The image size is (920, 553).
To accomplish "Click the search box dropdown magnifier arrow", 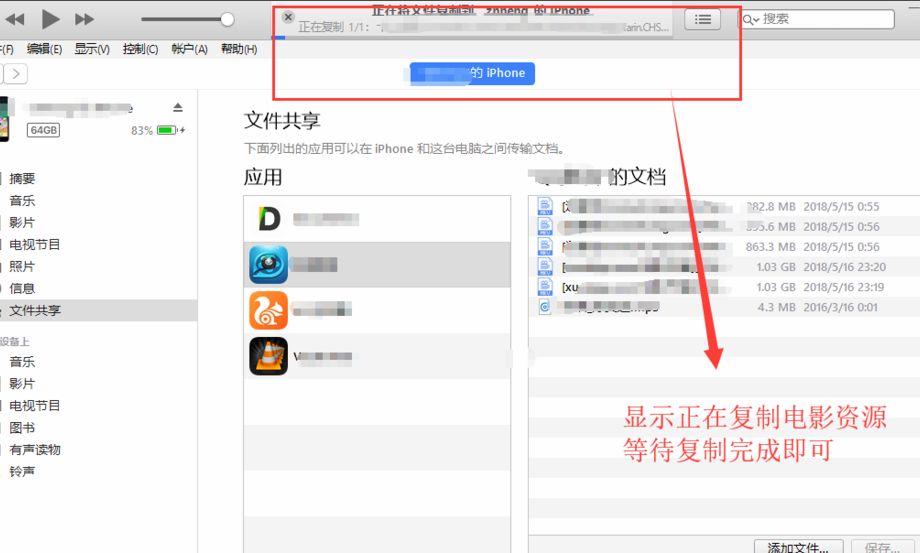I will coord(751,19).
